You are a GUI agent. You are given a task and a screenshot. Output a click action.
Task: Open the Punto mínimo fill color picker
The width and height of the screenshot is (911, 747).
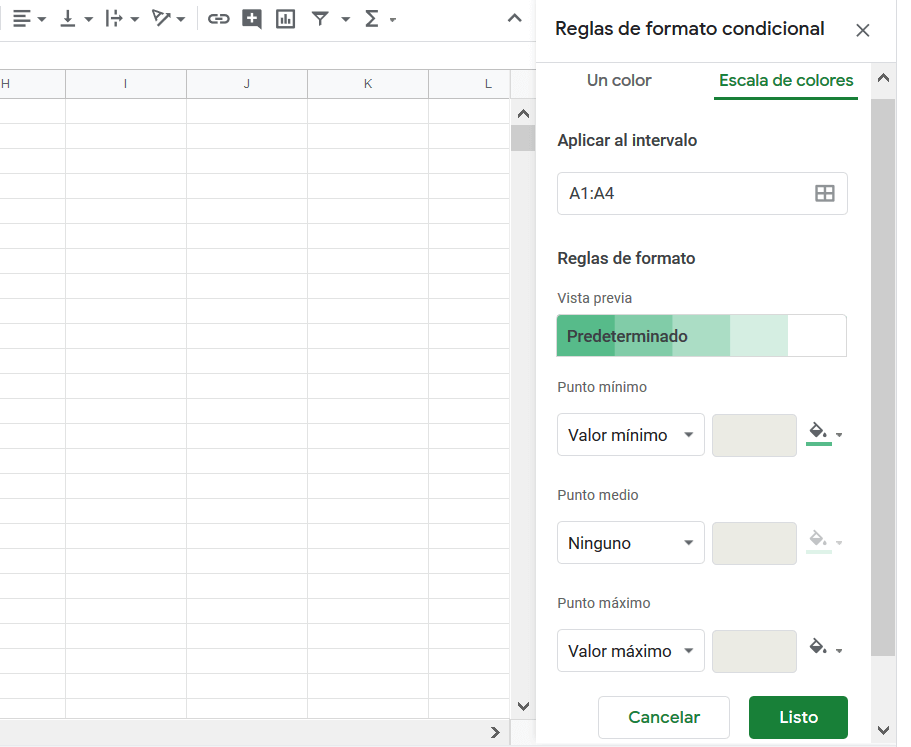coord(825,433)
